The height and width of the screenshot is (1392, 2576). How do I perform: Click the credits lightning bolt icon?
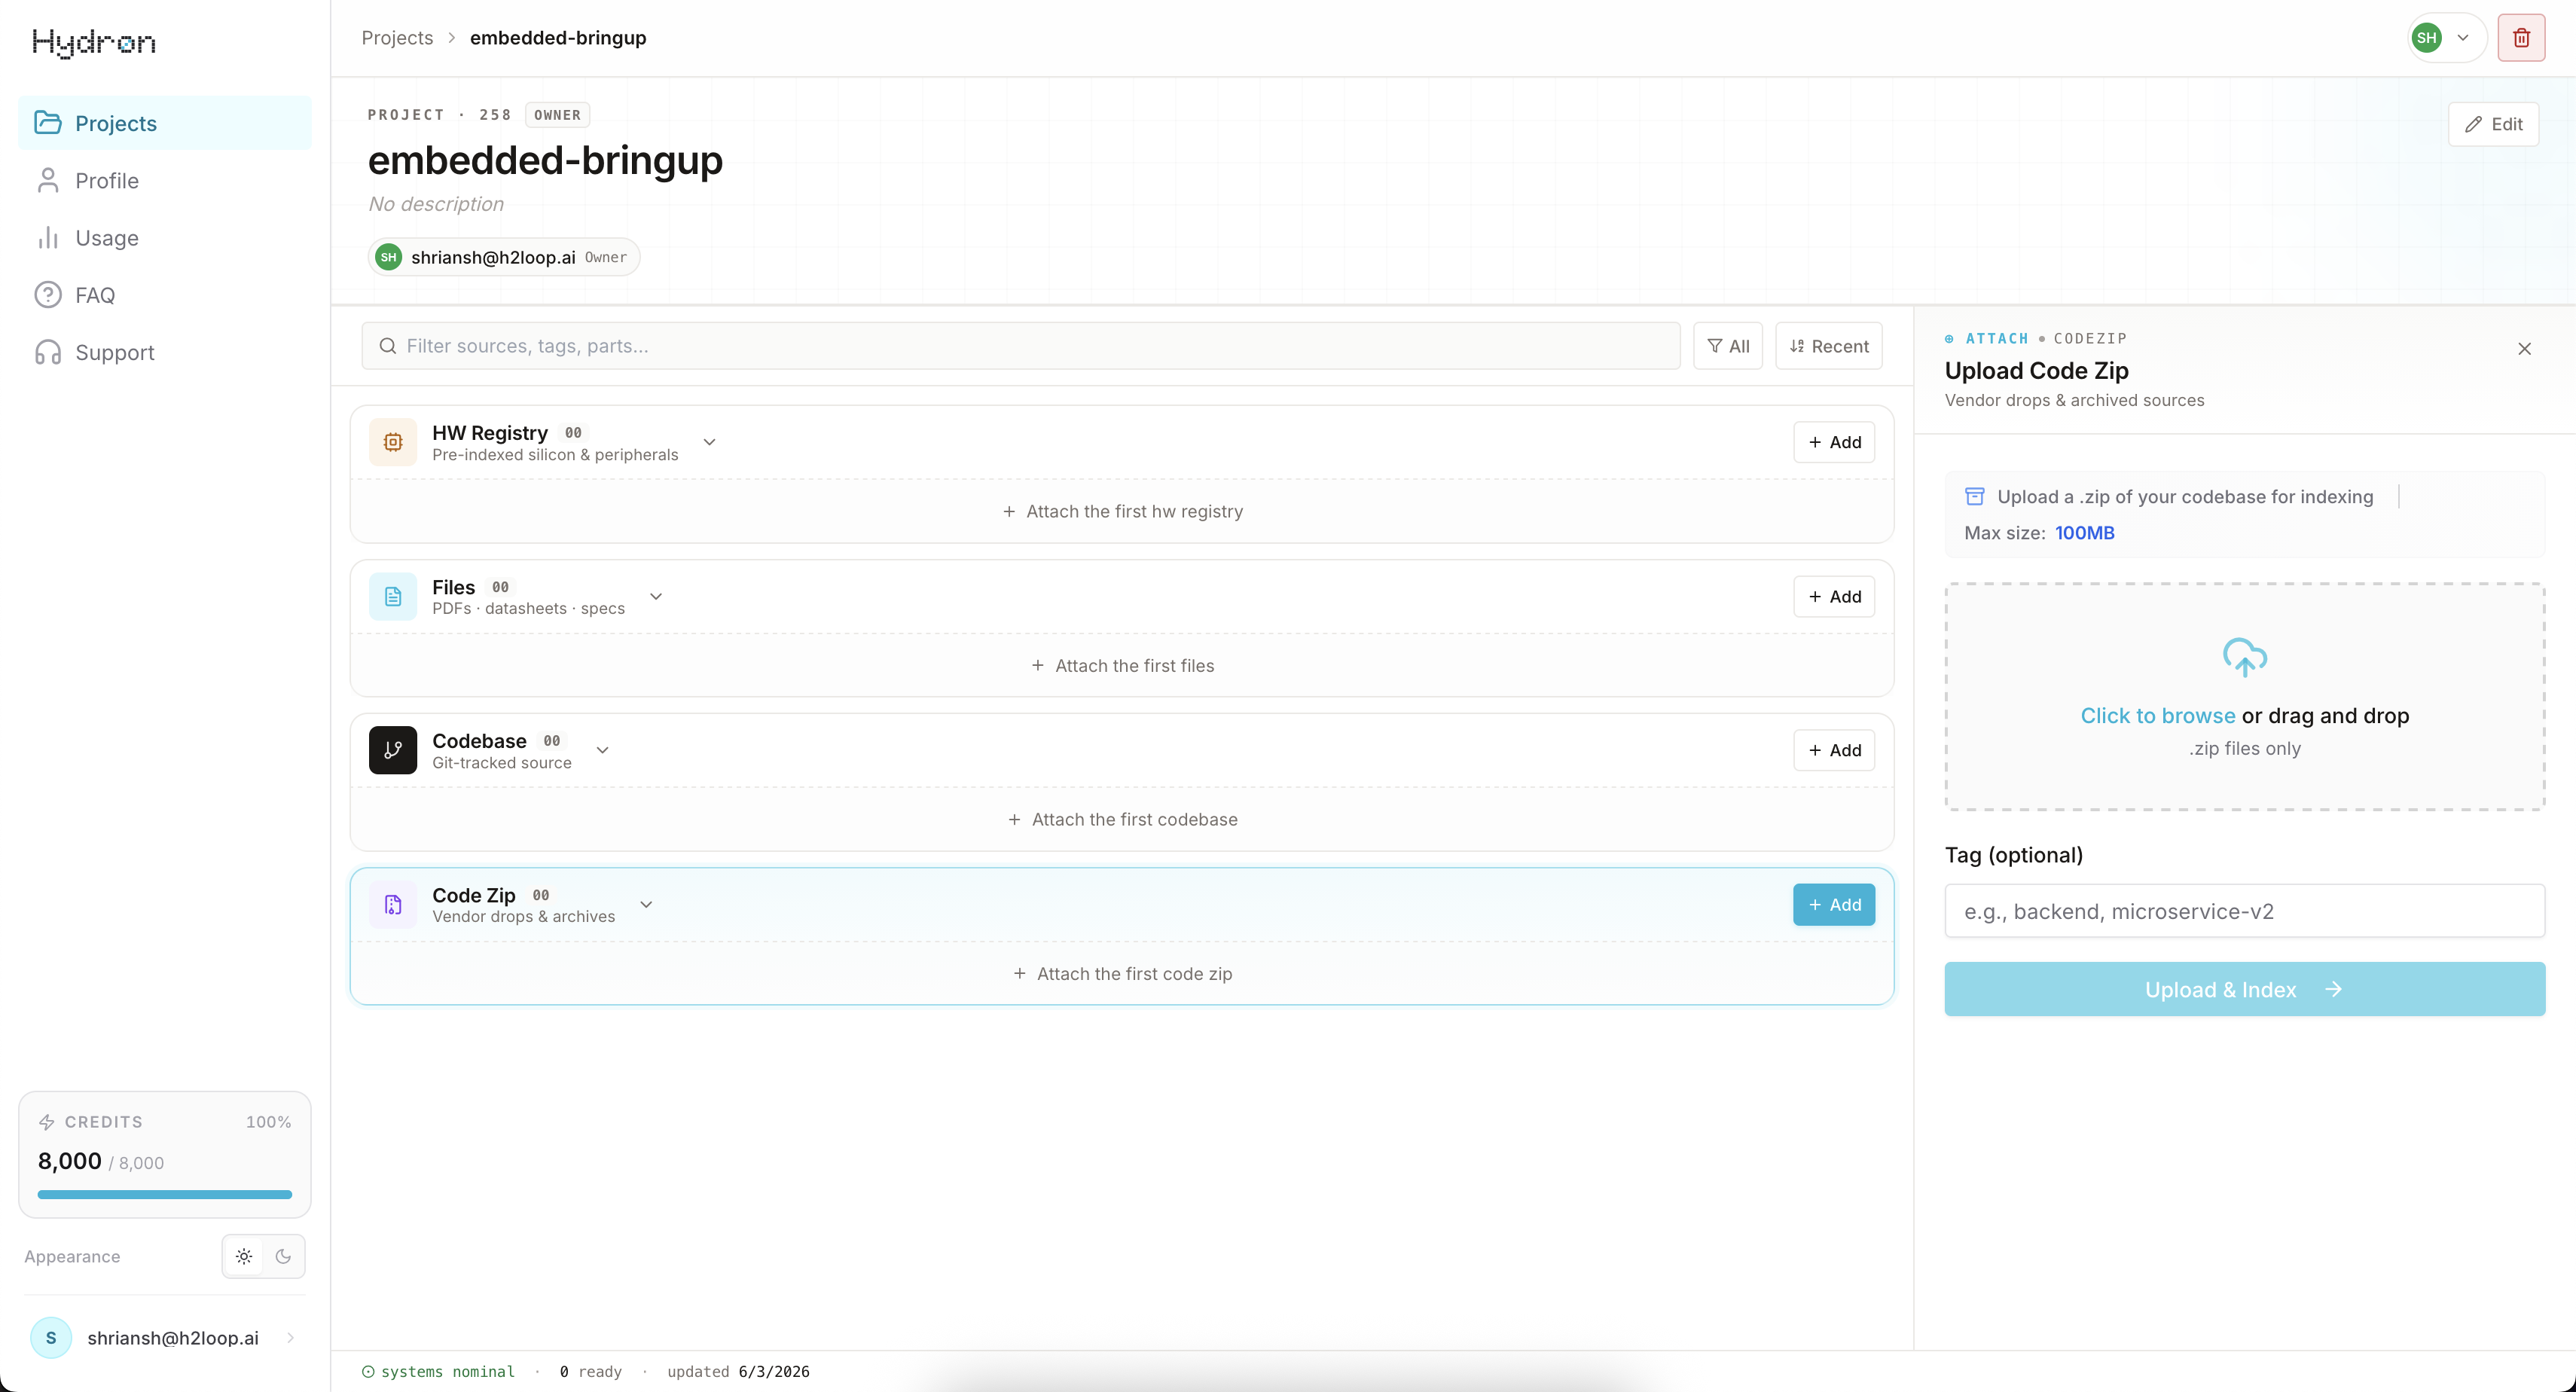point(46,1122)
